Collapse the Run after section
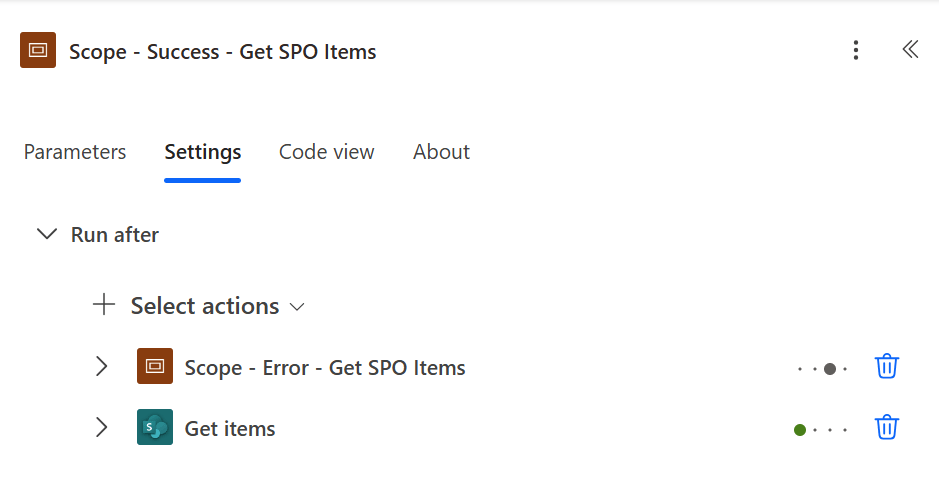 pyautogui.click(x=46, y=235)
